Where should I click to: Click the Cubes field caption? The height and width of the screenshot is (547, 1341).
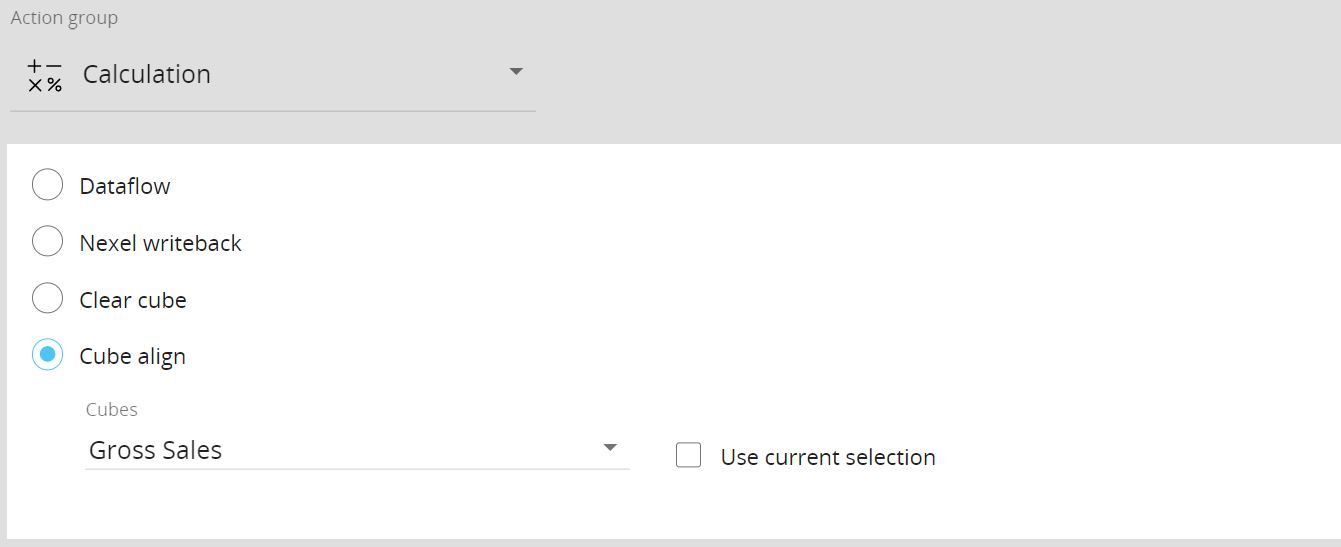point(112,410)
